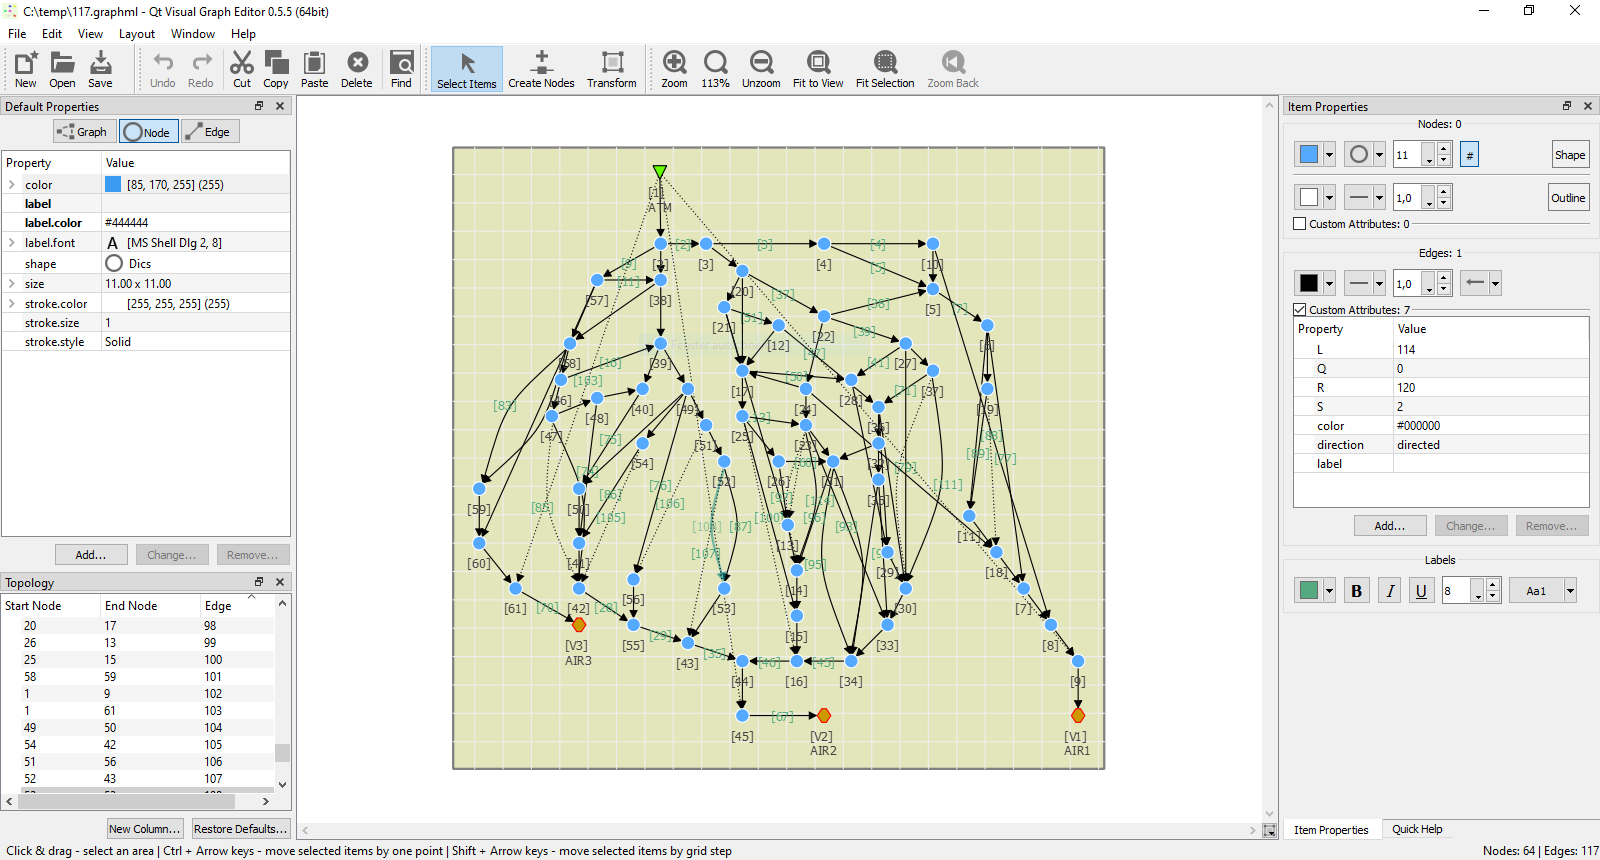Expand the stroke.color property row
This screenshot has height=860, width=1600.
click(11, 304)
